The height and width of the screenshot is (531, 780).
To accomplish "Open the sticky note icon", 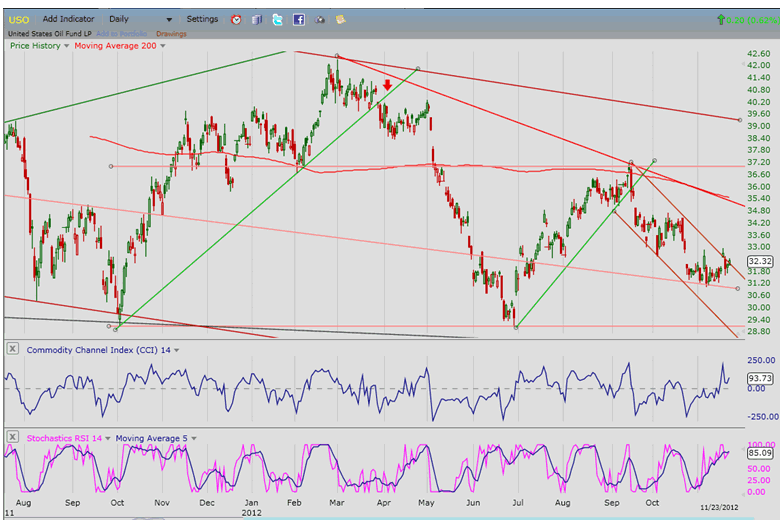I will pos(340,19).
